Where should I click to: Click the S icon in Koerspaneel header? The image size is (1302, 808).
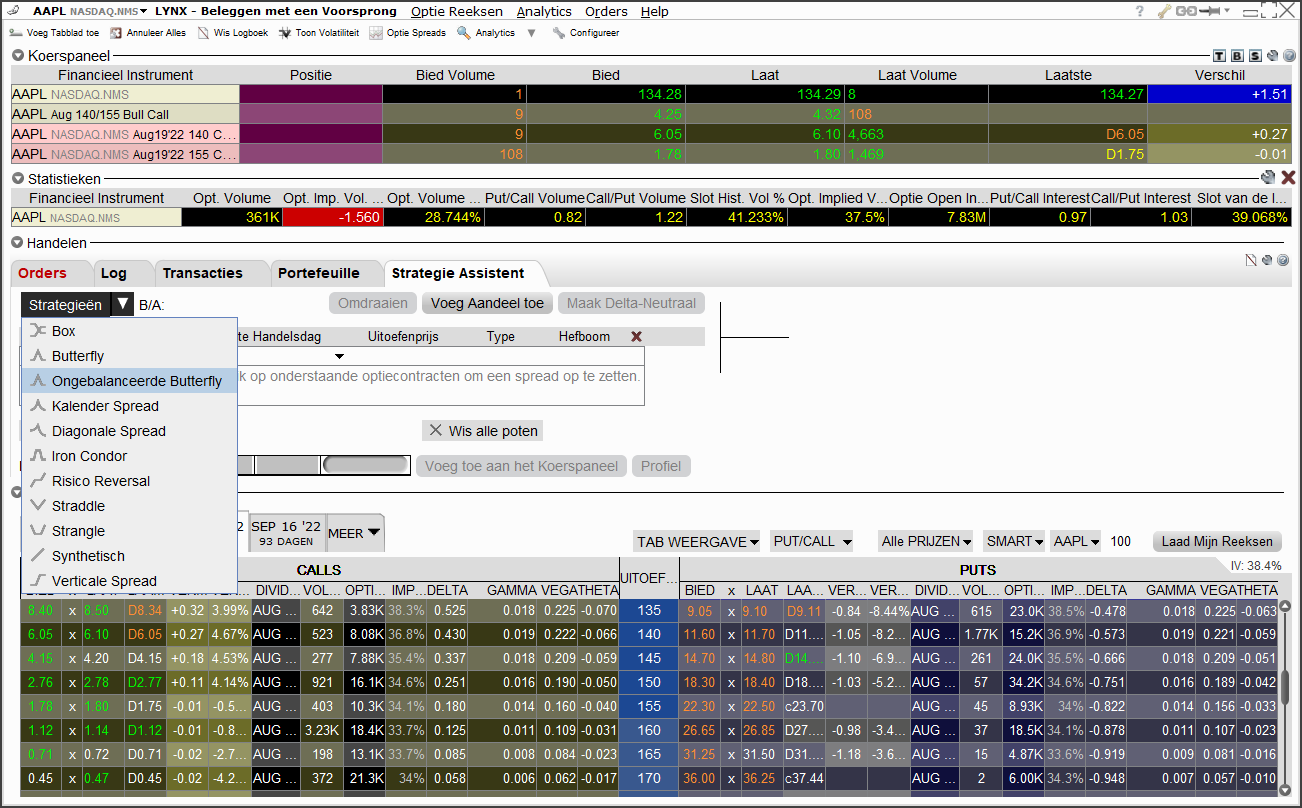point(1256,56)
